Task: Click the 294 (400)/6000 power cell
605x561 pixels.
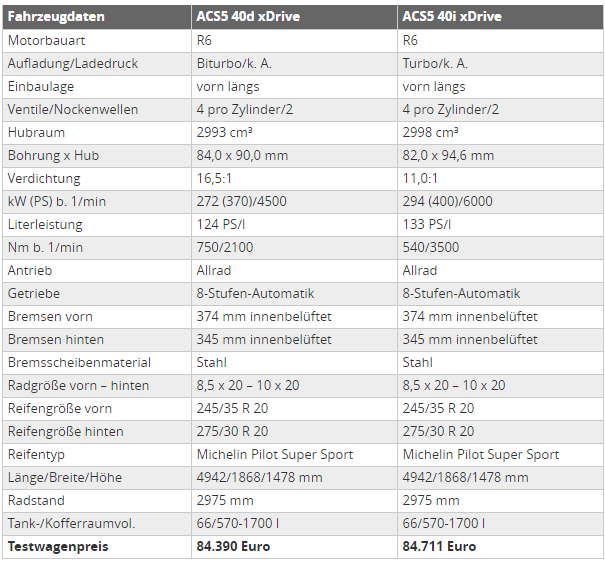Action: coord(447,201)
